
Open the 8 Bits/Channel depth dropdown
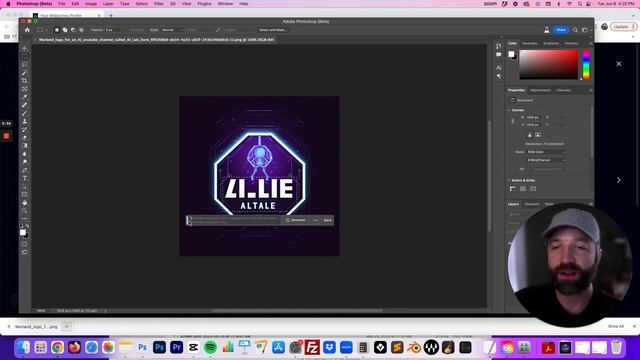546,160
